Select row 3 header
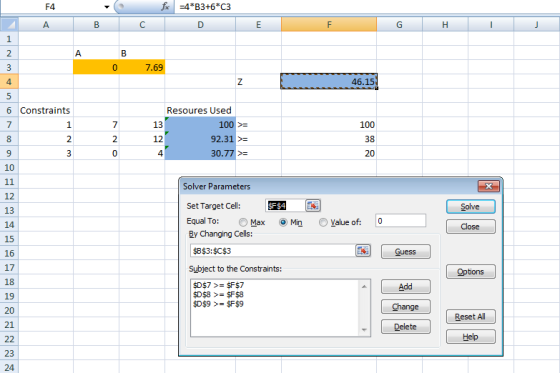560x373 pixels. (9, 67)
